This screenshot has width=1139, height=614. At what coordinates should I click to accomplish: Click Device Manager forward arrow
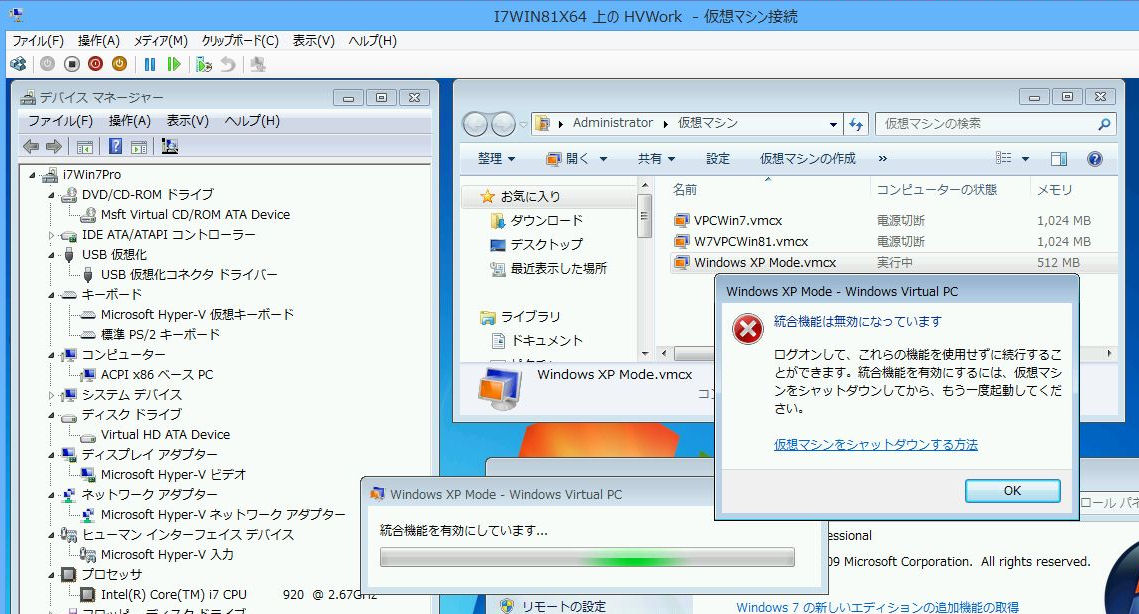click(x=54, y=147)
